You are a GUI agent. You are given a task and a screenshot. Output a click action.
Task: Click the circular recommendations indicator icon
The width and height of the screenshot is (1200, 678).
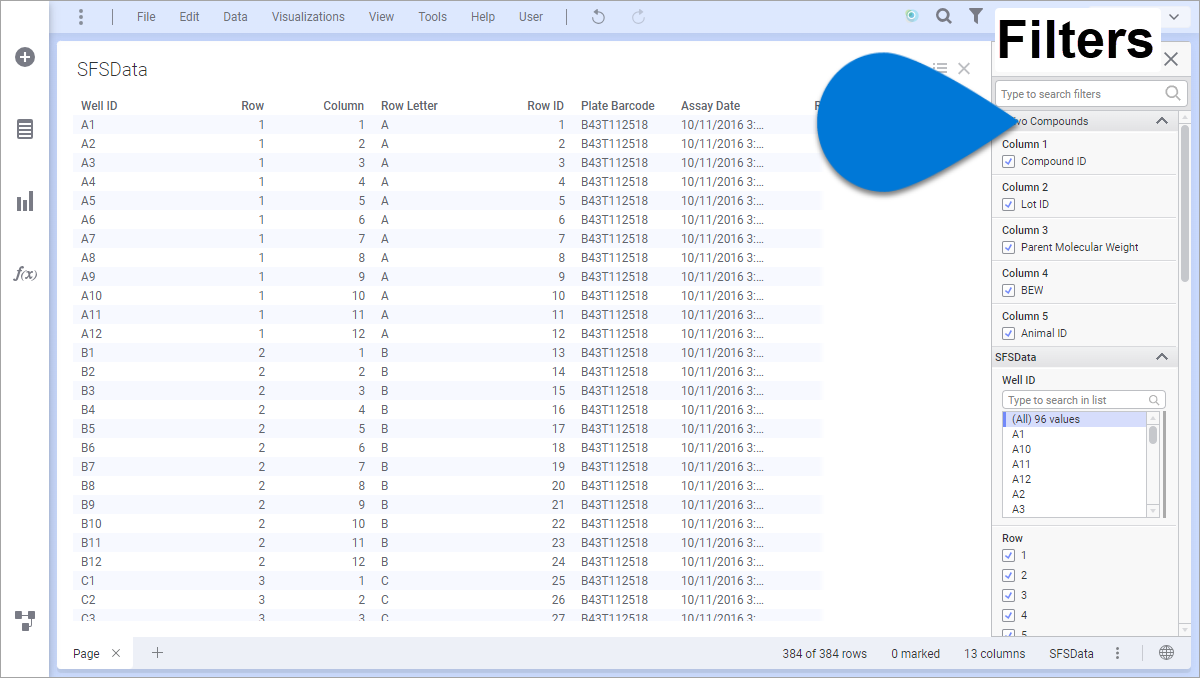point(911,16)
